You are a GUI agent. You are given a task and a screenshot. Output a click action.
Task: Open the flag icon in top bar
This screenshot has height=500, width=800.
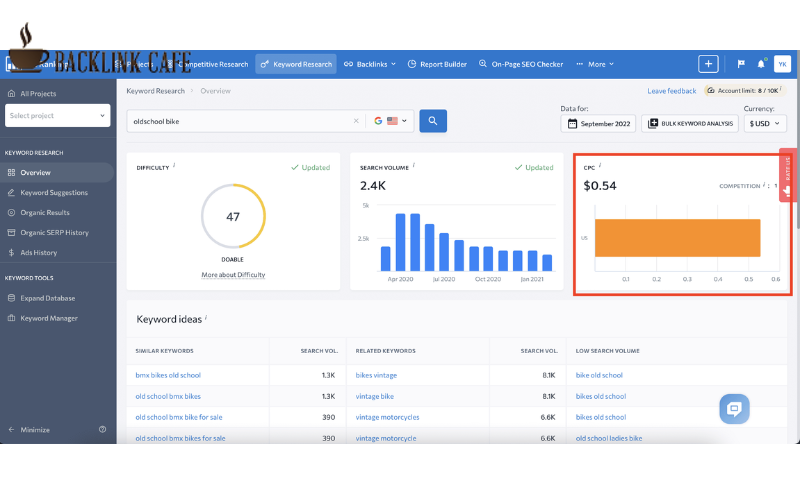coord(741,64)
